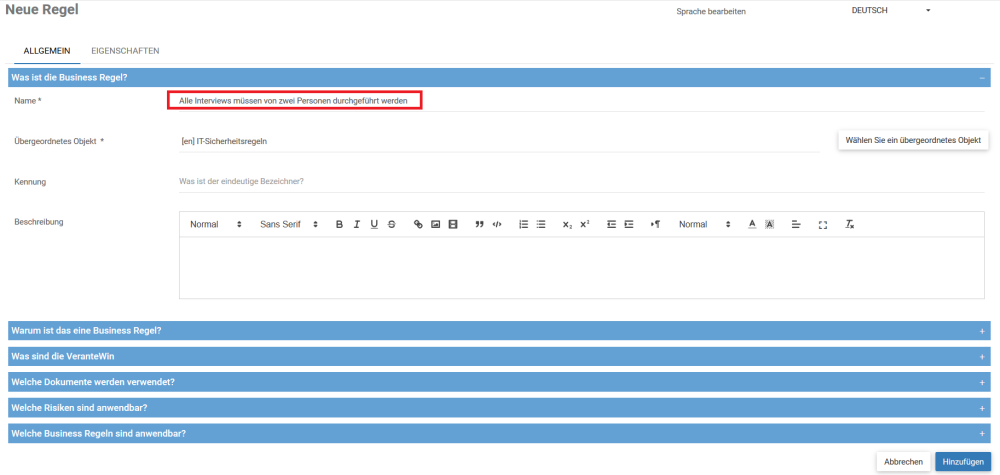Open the Normal heading style dropdown
Viewport: 1000px width, 475px height.
point(216,224)
